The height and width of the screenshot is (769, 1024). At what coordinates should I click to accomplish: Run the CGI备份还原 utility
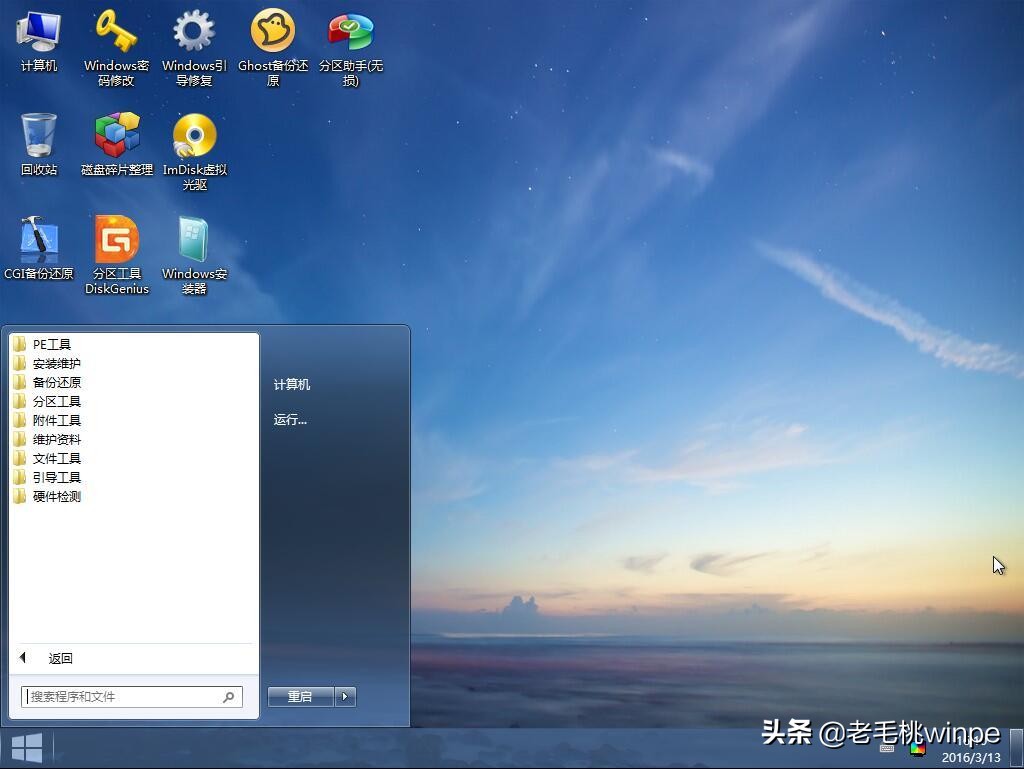click(x=39, y=240)
